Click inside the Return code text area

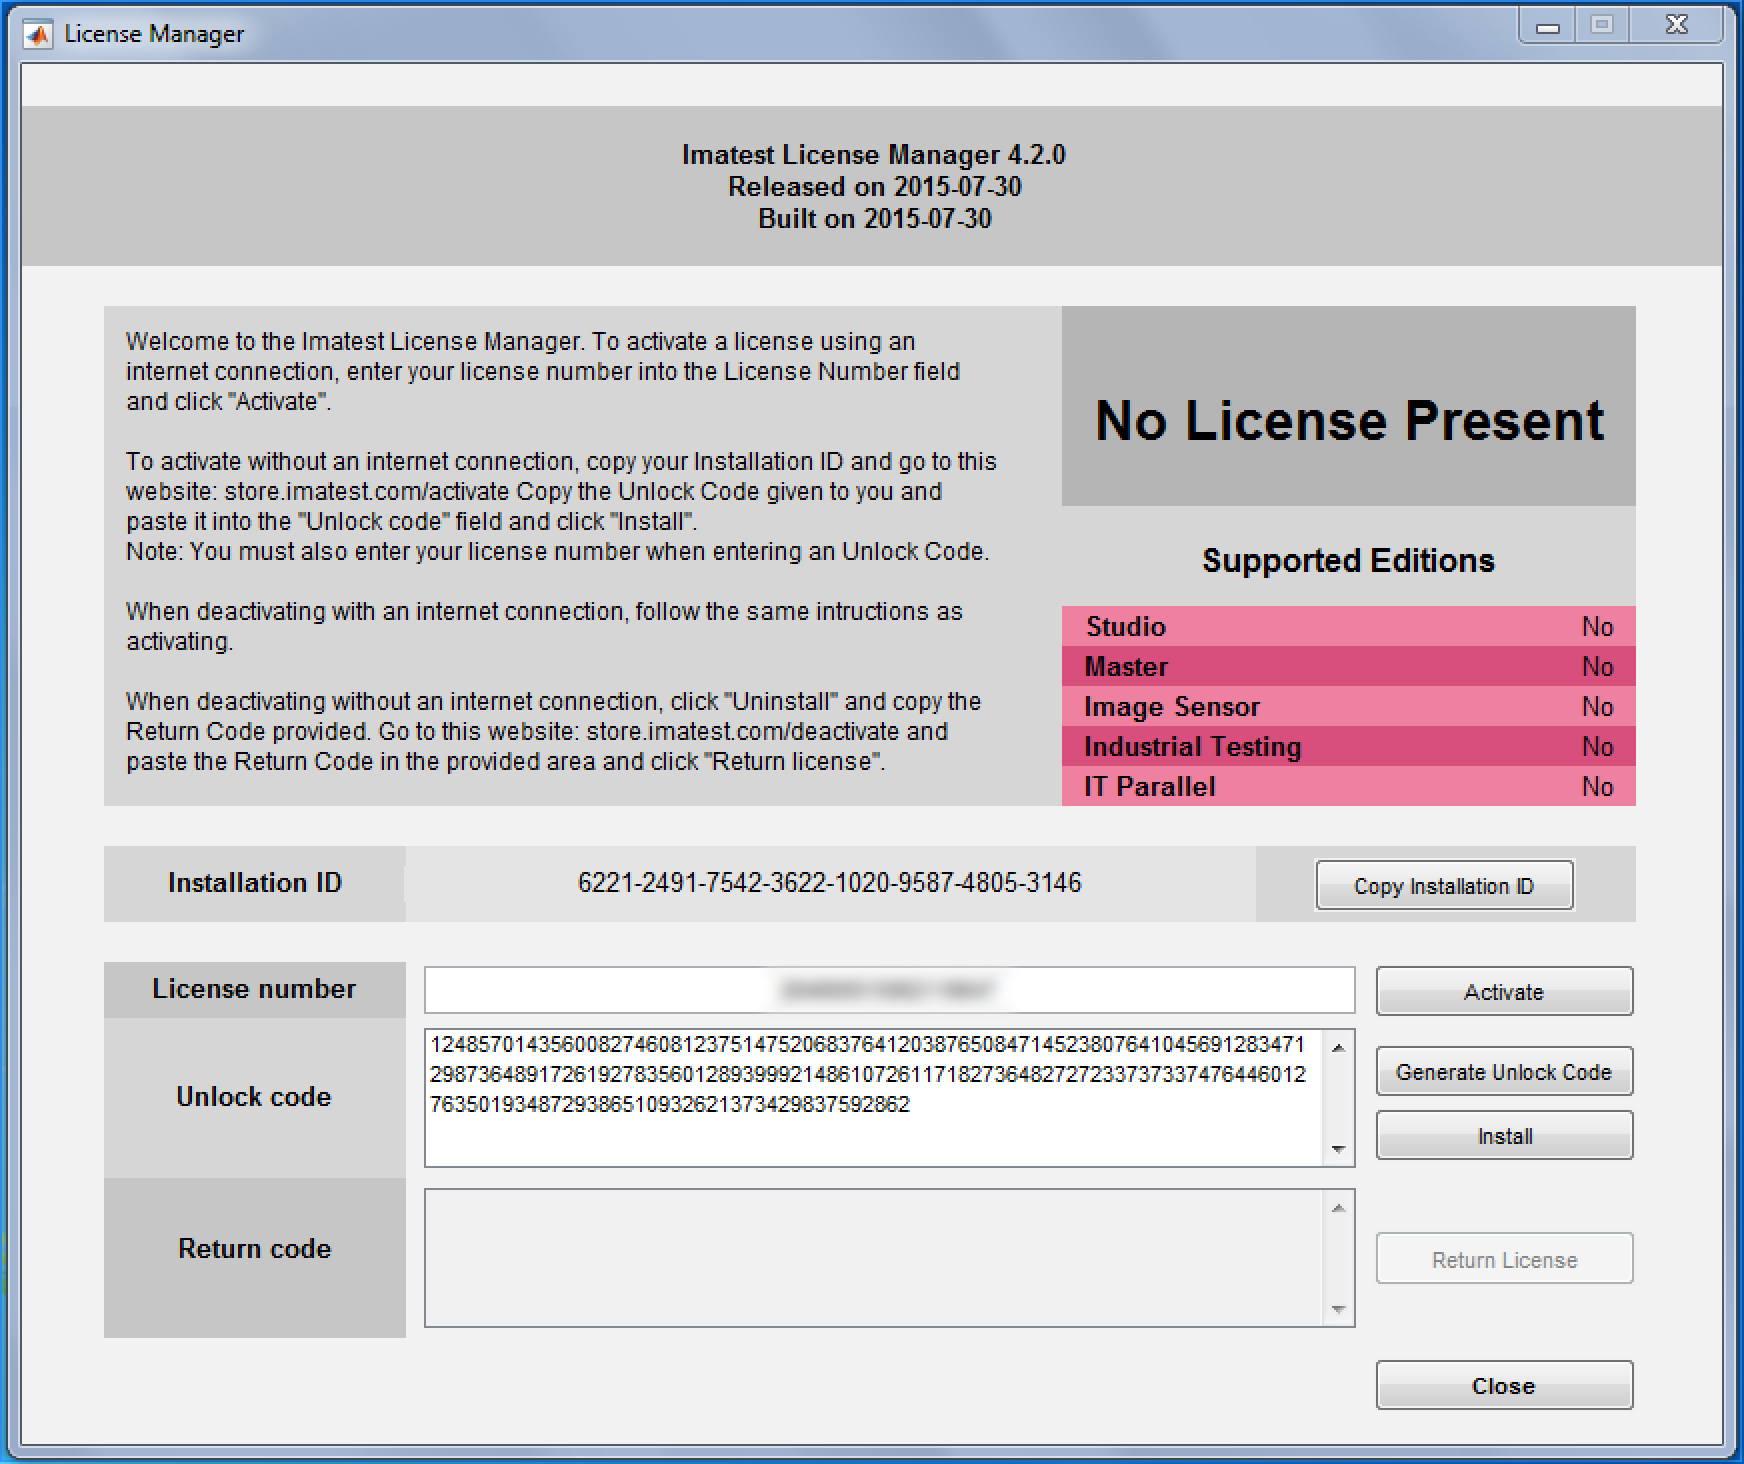[874, 1258]
